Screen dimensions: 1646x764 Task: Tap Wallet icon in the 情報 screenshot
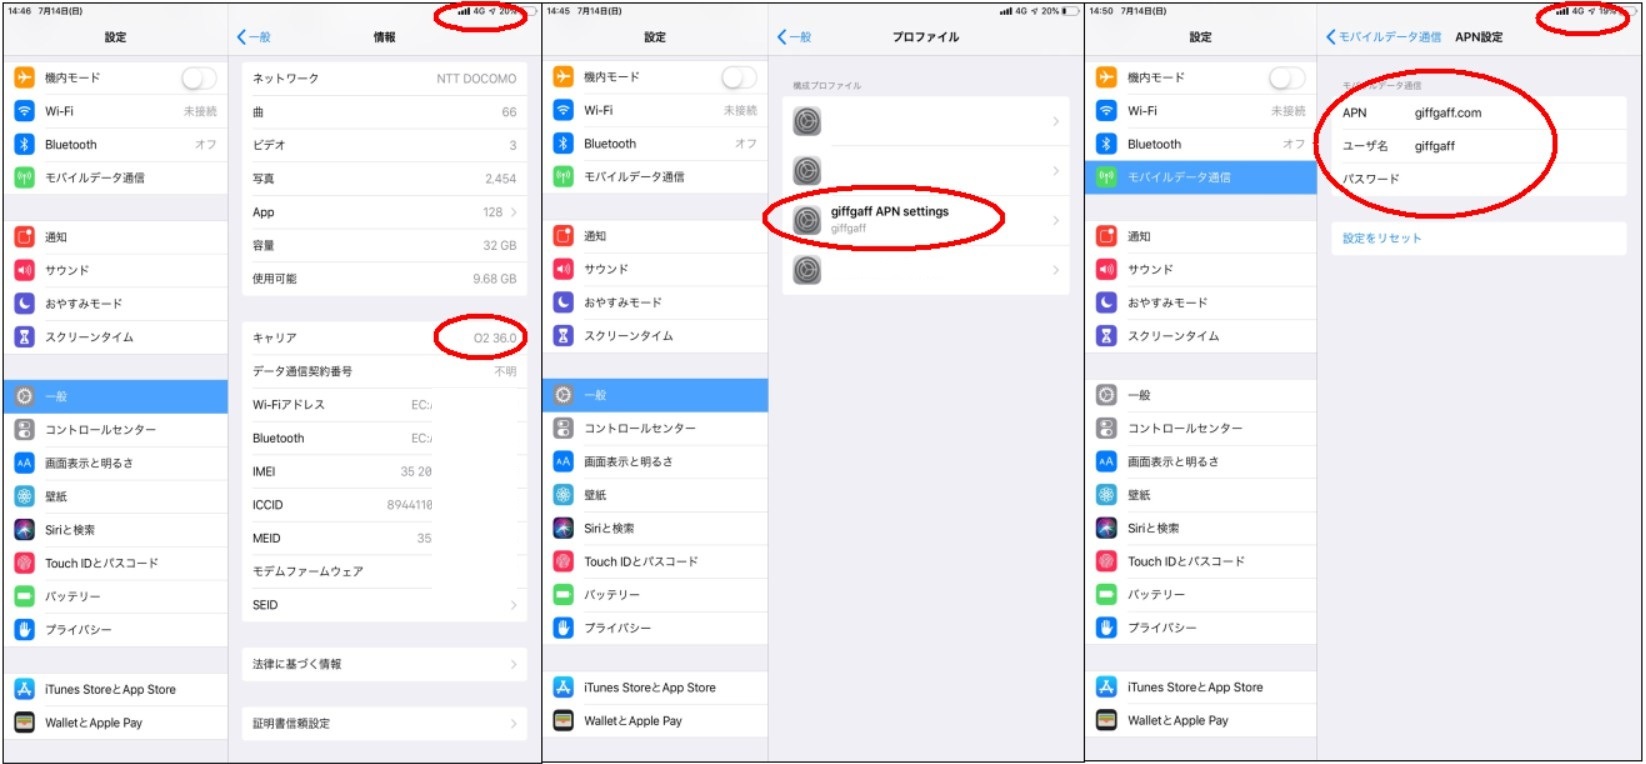pos(24,722)
